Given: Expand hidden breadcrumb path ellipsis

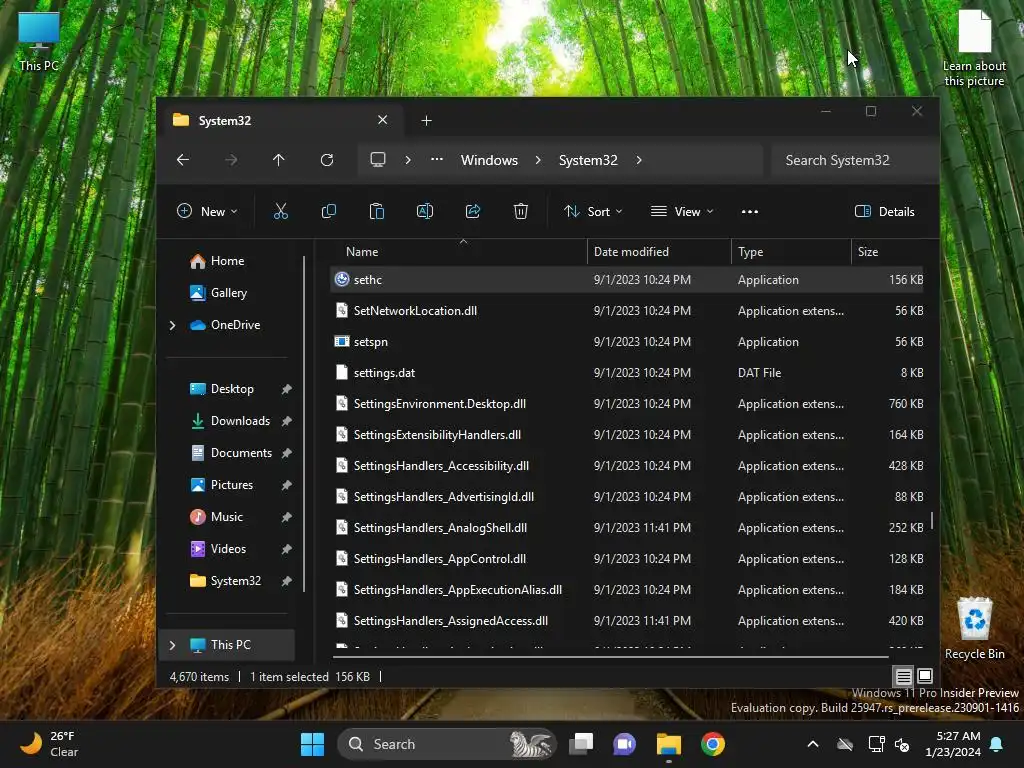Looking at the screenshot, I should tap(437, 159).
